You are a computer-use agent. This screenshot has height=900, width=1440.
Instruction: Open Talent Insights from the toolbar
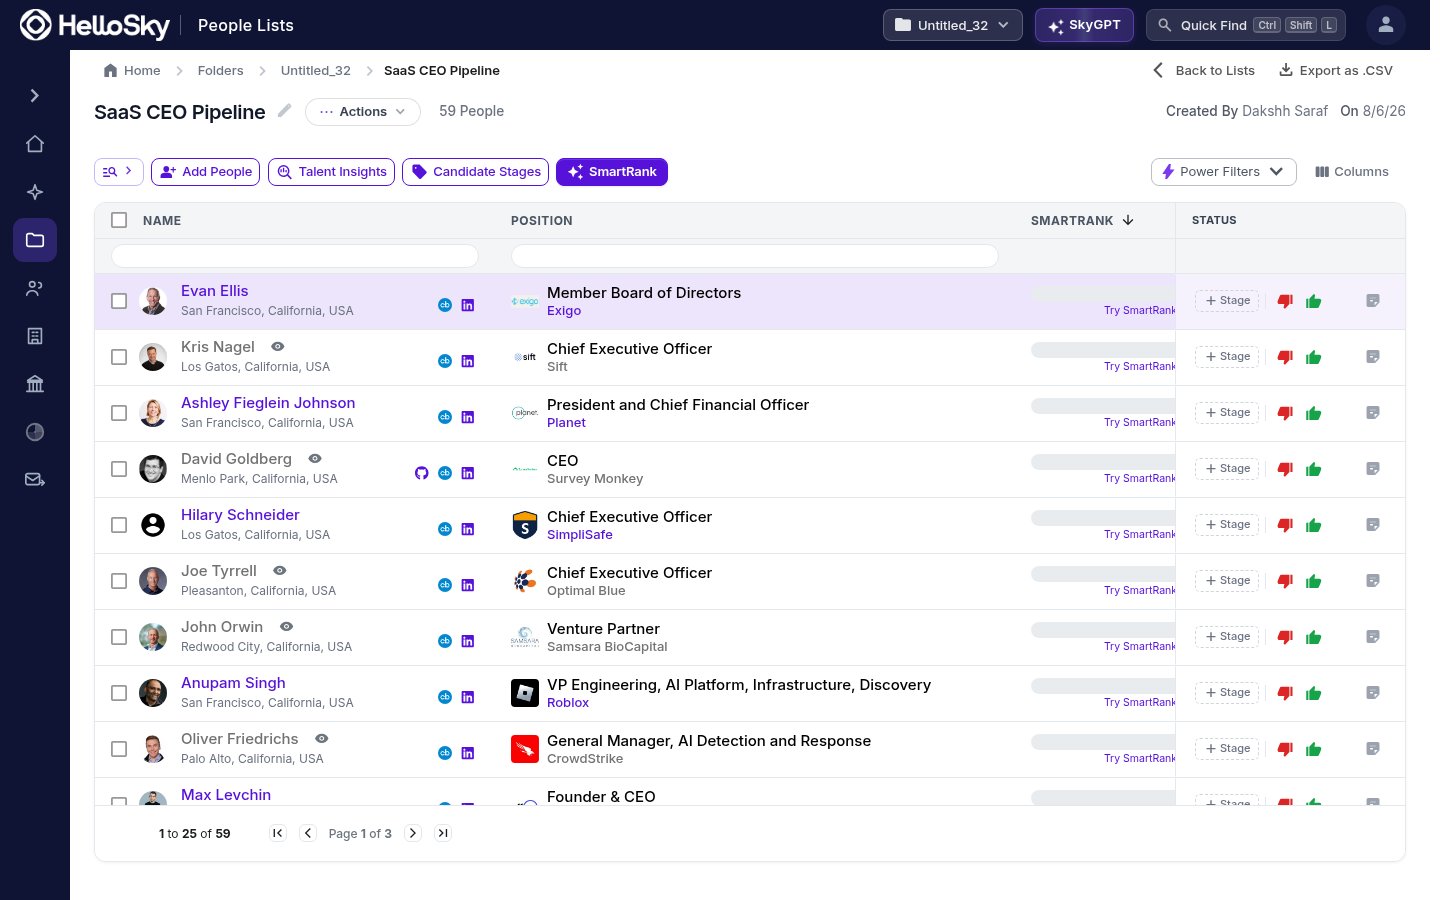click(332, 172)
